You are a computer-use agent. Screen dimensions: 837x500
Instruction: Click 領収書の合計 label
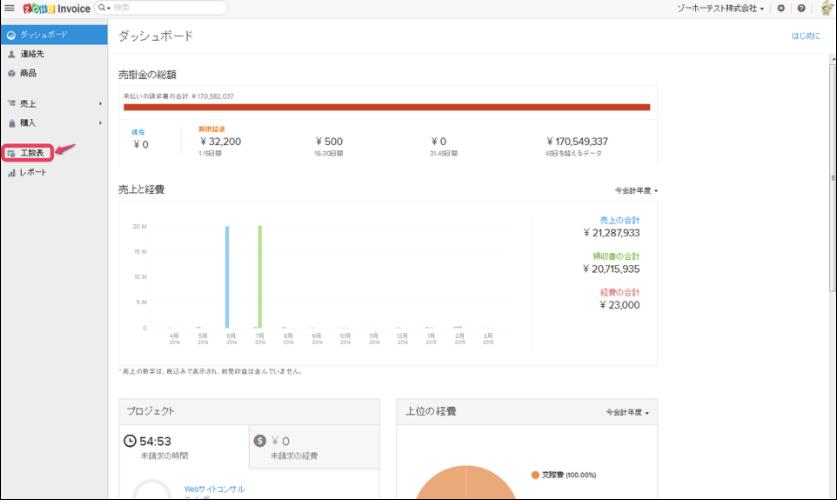(615, 256)
